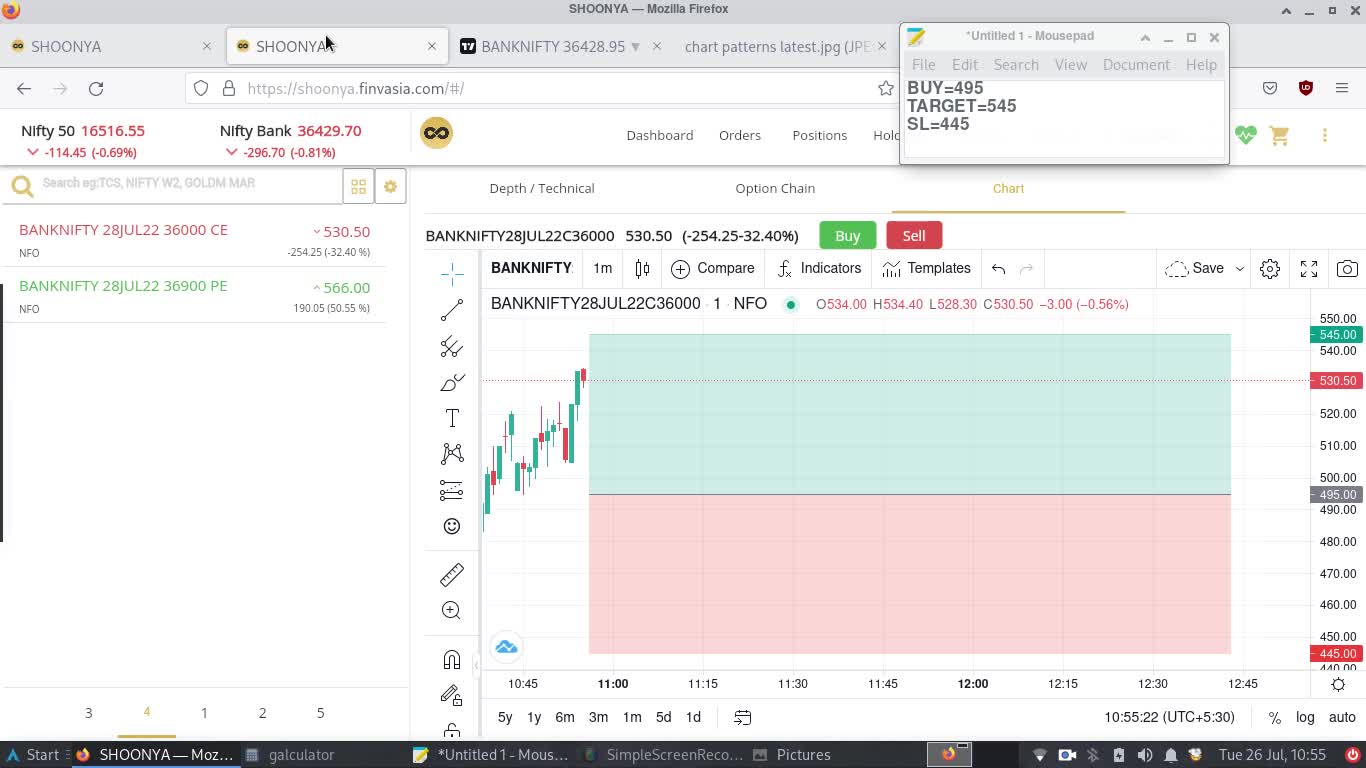This screenshot has height=768, width=1366.
Task: Open go-to-date calendar icon
Action: (742, 717)
